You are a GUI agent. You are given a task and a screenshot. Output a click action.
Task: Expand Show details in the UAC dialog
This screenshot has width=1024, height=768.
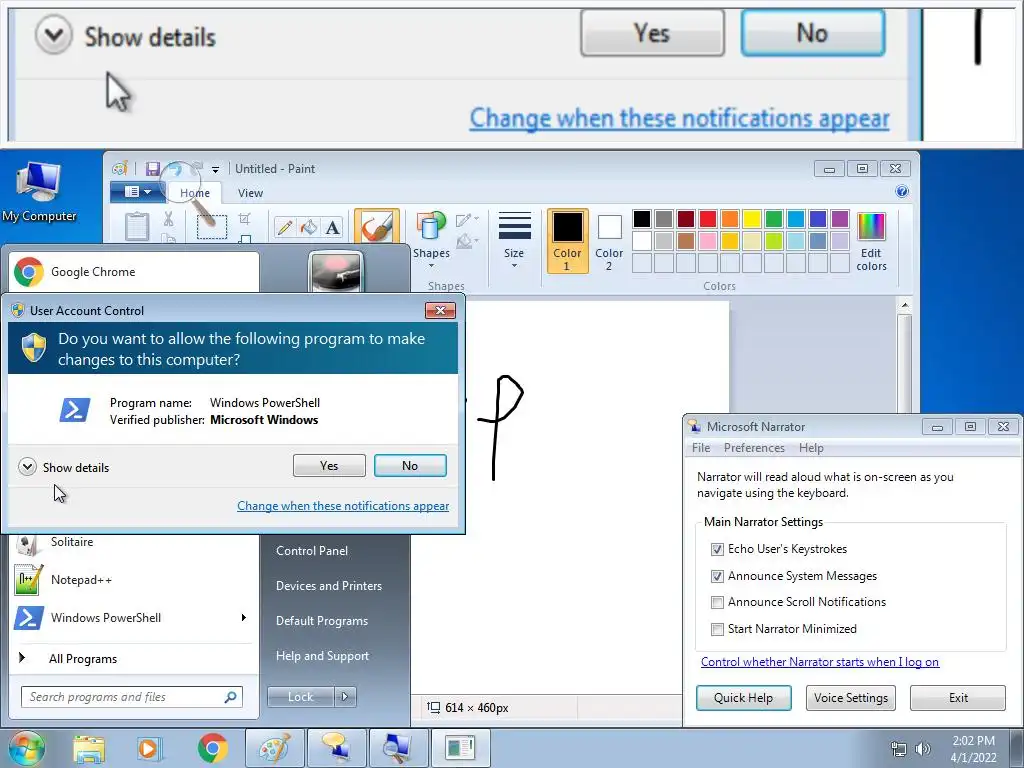coord(64,467)
